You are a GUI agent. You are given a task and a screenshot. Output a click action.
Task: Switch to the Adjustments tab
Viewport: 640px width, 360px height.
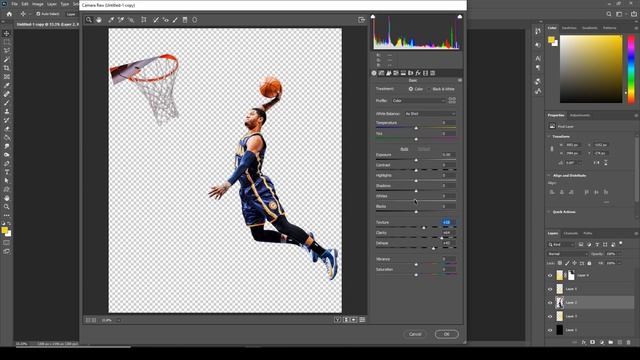pos(580,116)
